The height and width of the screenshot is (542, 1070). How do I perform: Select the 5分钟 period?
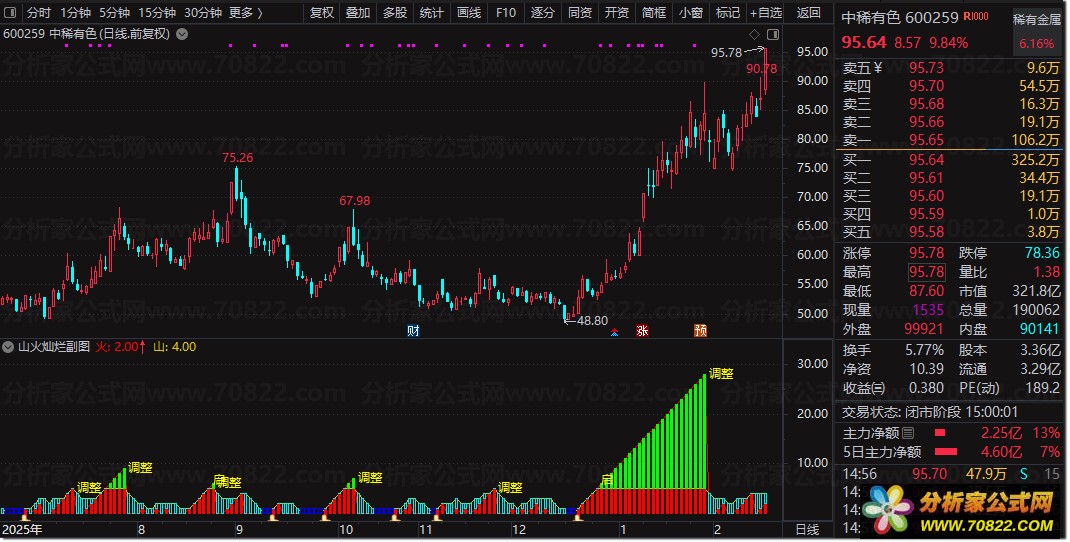tap(114, 12)
